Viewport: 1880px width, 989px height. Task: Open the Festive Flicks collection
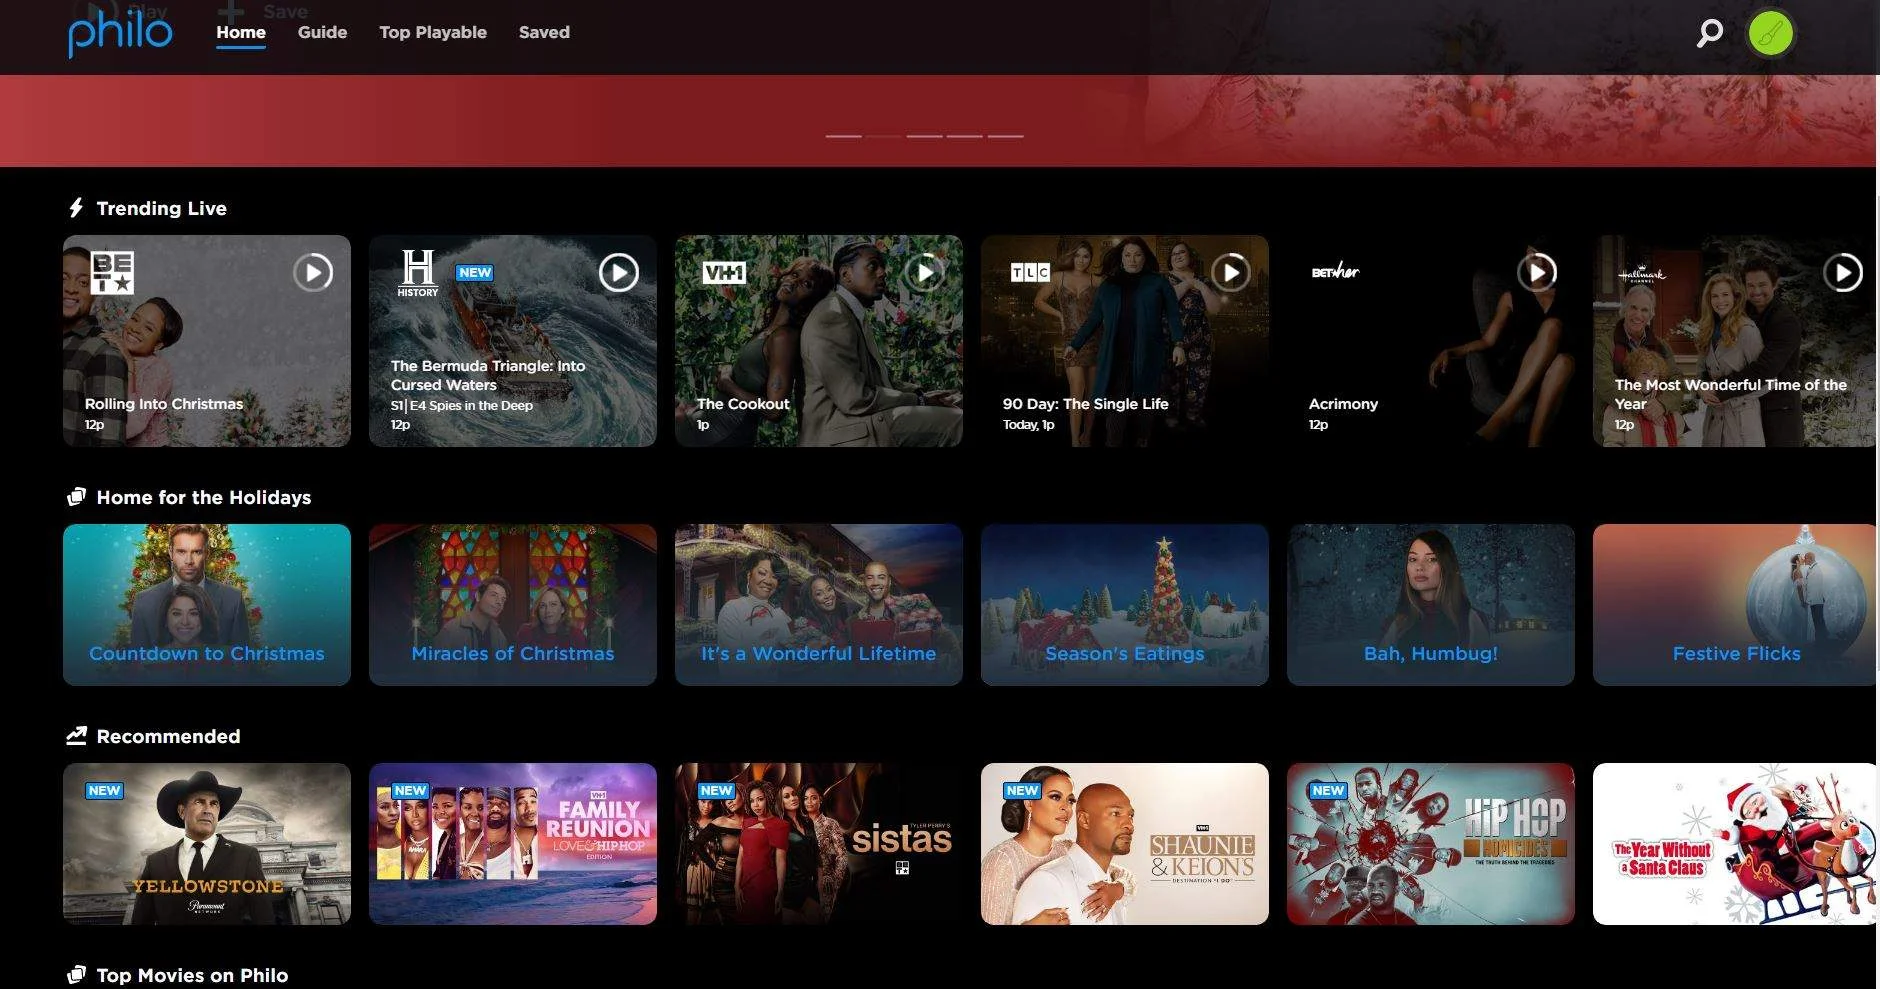[x=1734, y=605]
